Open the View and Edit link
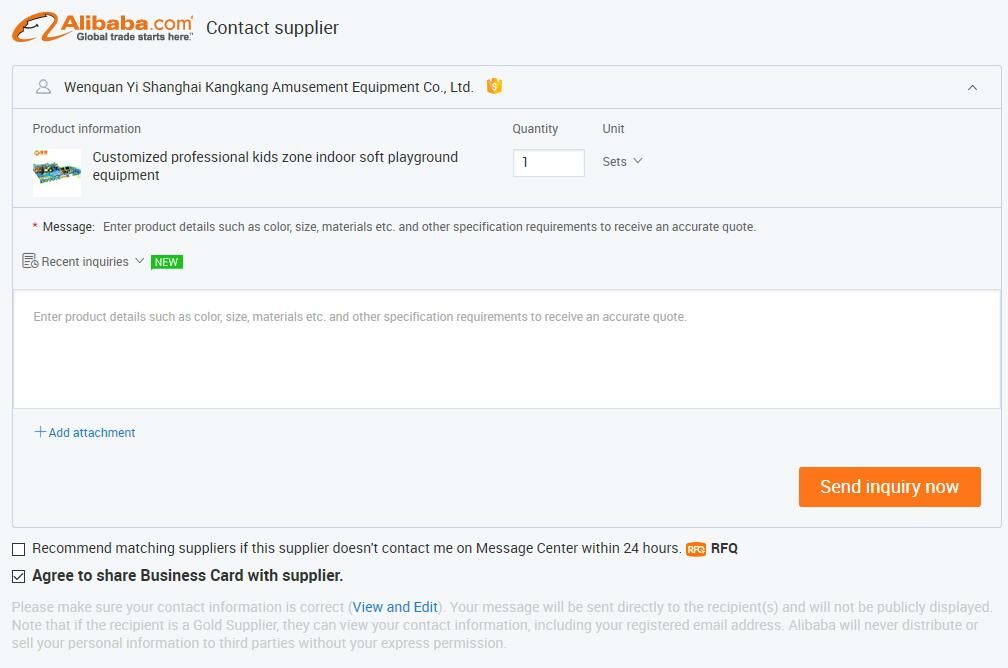 (395, 607)
